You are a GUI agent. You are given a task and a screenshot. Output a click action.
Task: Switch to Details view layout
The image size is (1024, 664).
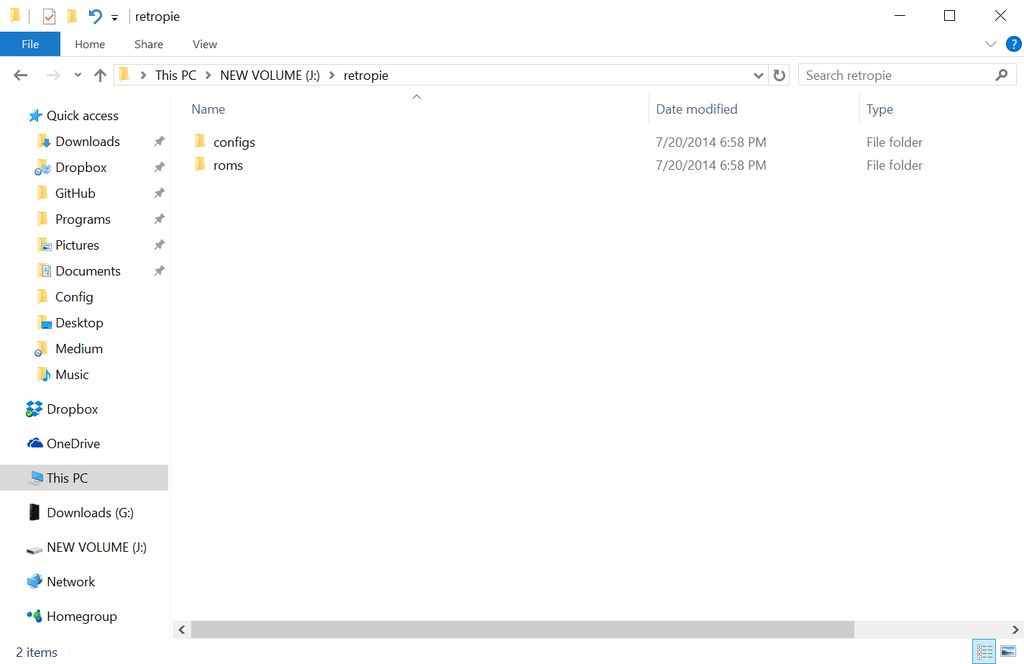[984, 652]
